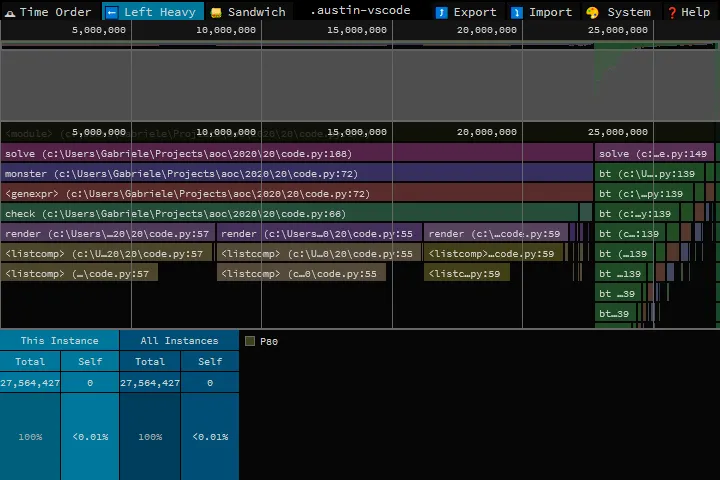Click the This Instance 100% total bar
The height and width of the screenshot is (480, 720).
pos(30,436)
